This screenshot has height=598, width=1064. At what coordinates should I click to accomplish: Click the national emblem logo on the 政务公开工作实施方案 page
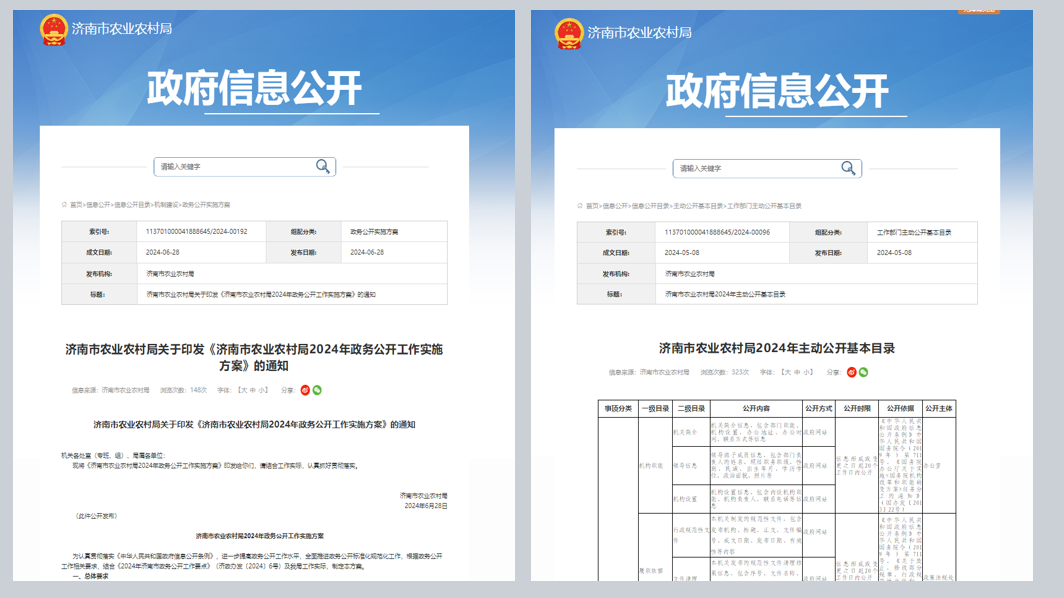pos(54,30)
